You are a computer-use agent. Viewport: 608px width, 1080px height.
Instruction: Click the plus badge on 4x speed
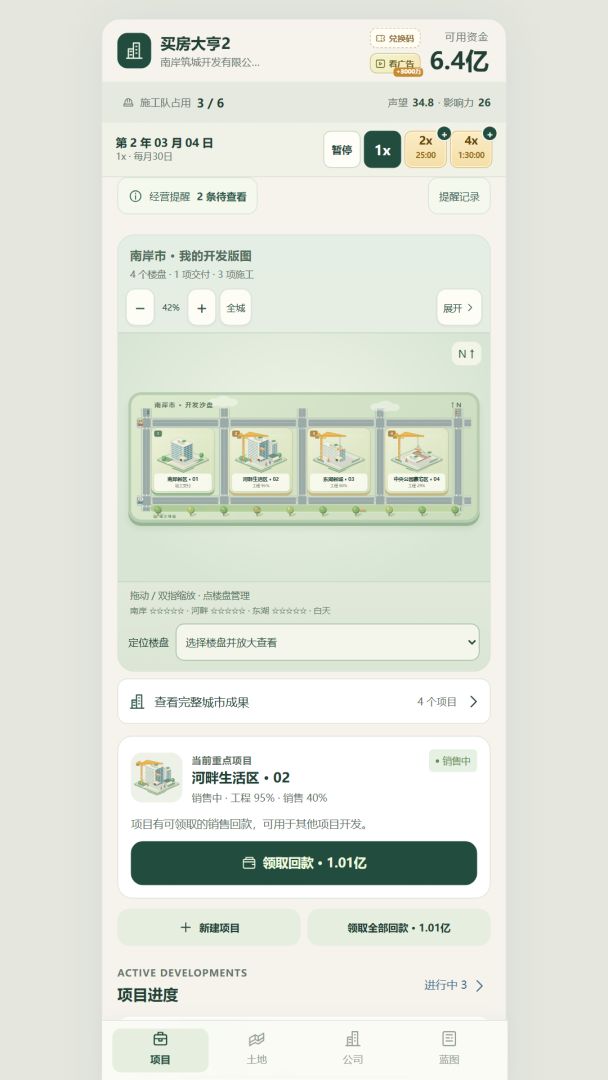click(490, 134)
